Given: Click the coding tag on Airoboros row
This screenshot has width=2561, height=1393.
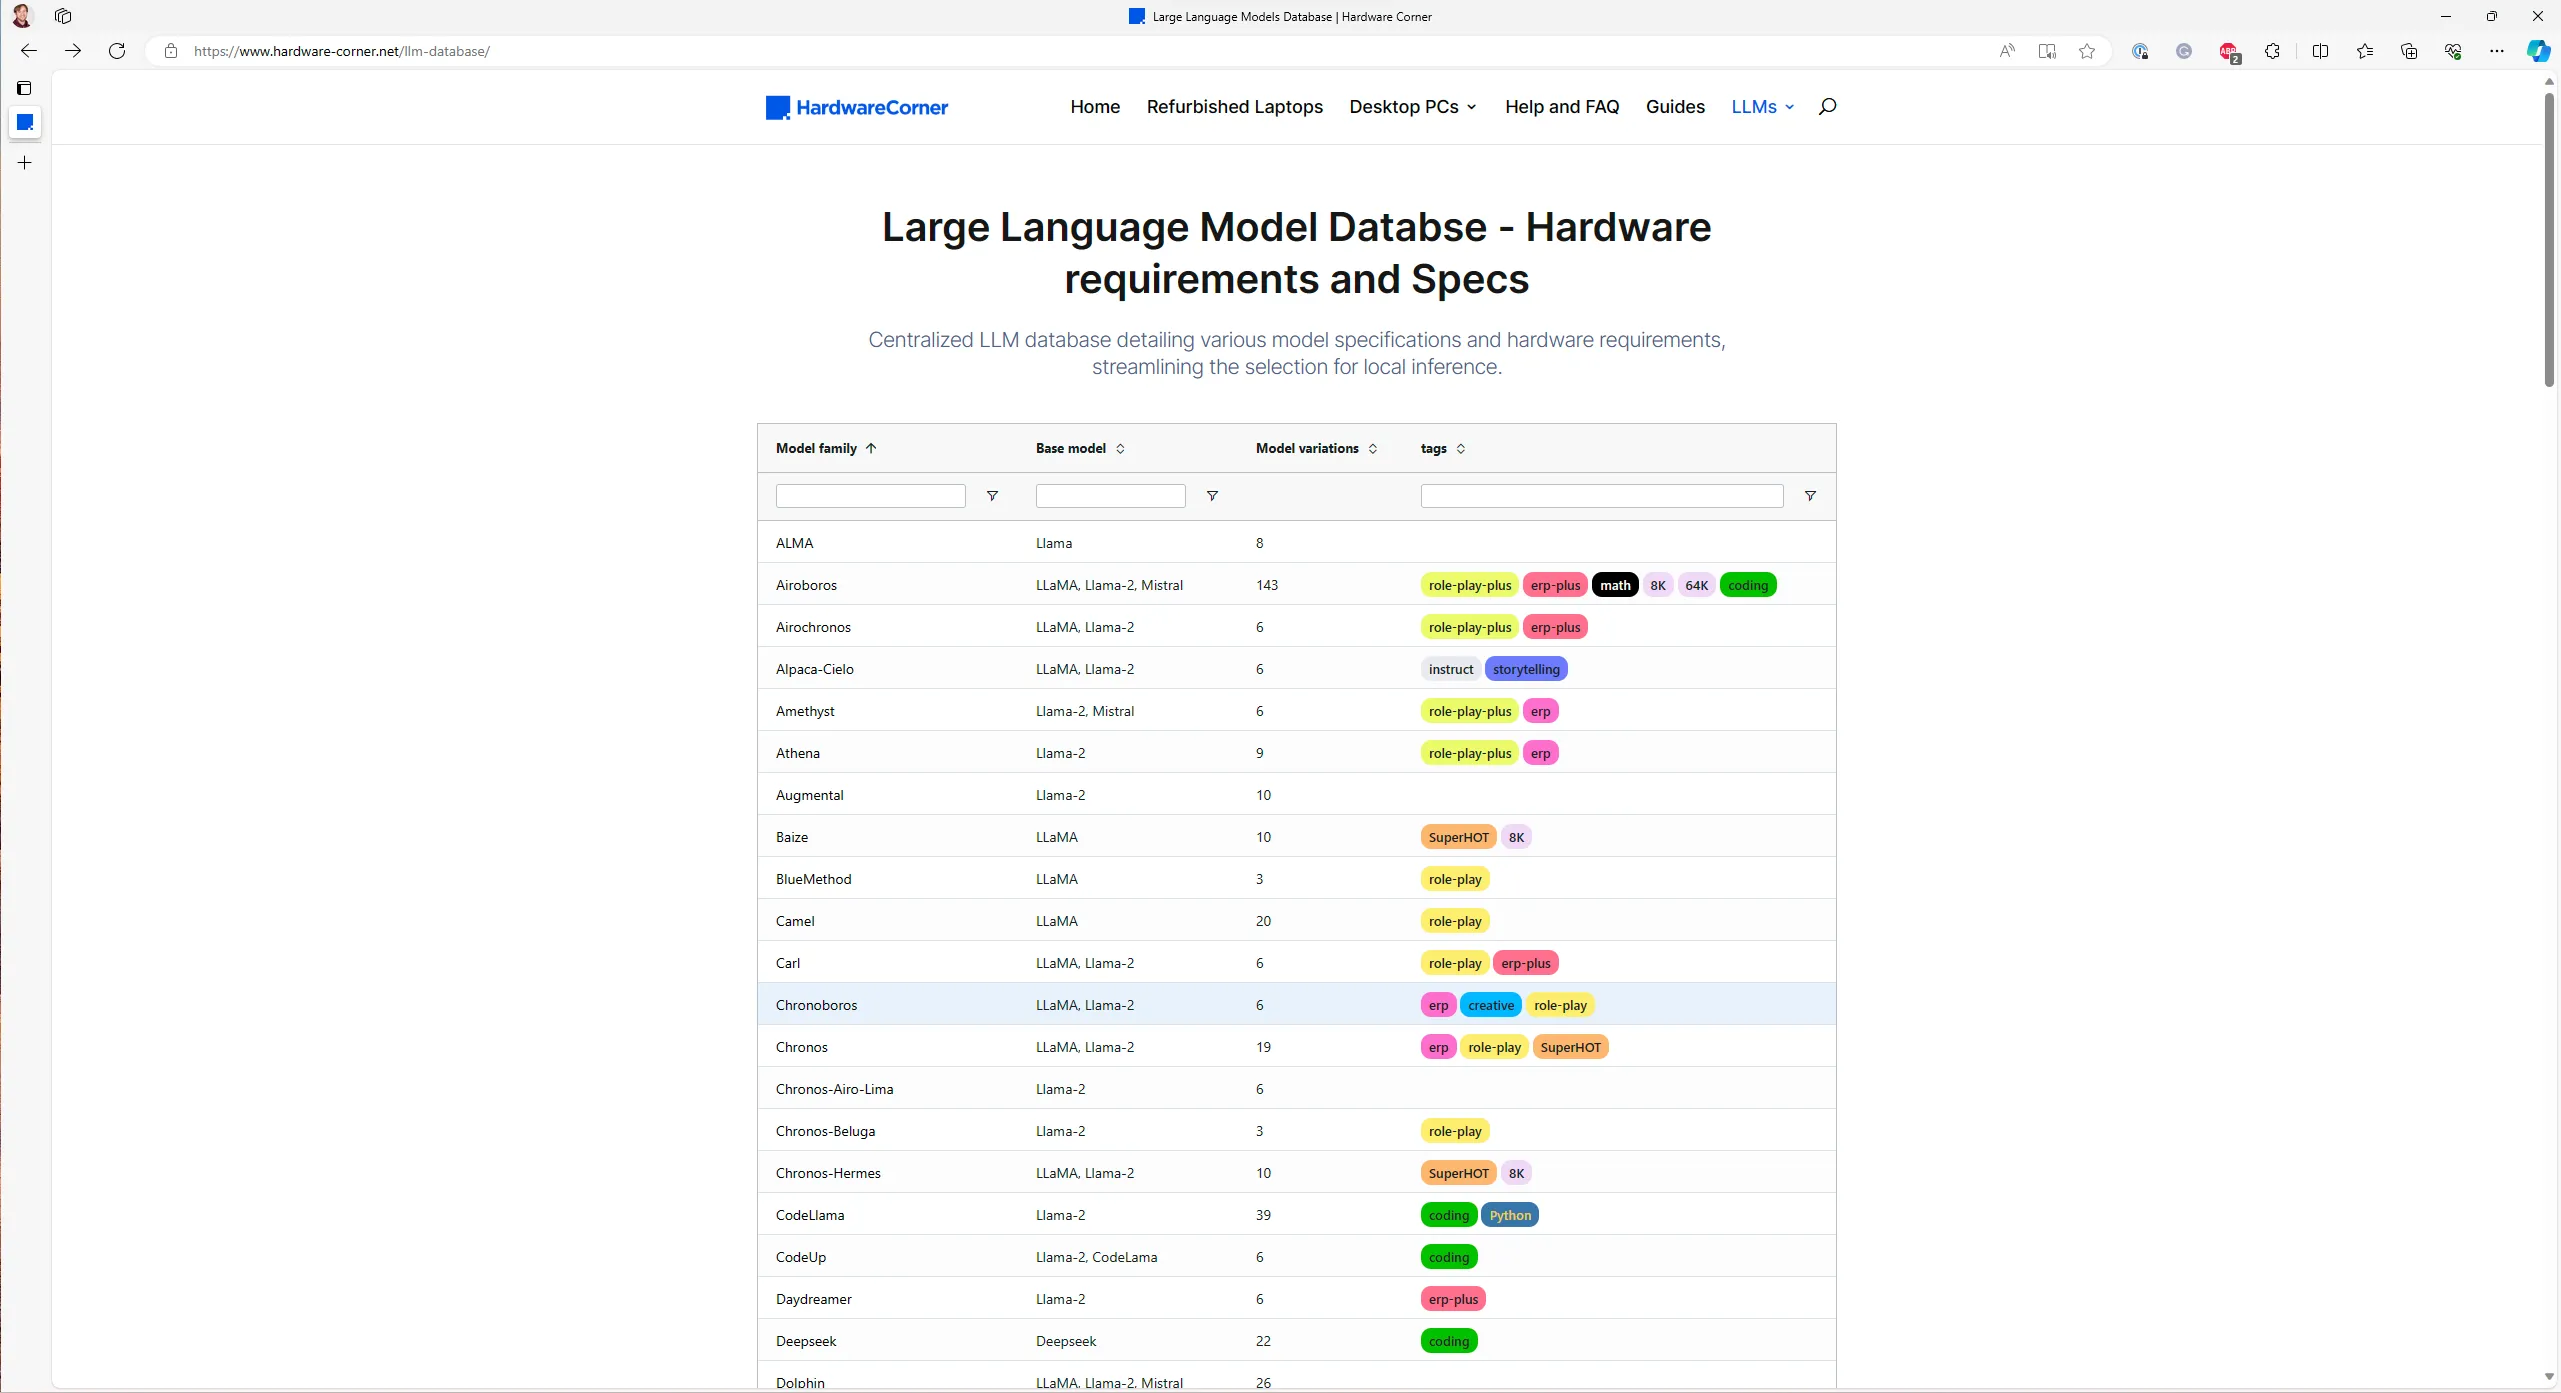Looking at the screenshot, I should [1750, 585].
